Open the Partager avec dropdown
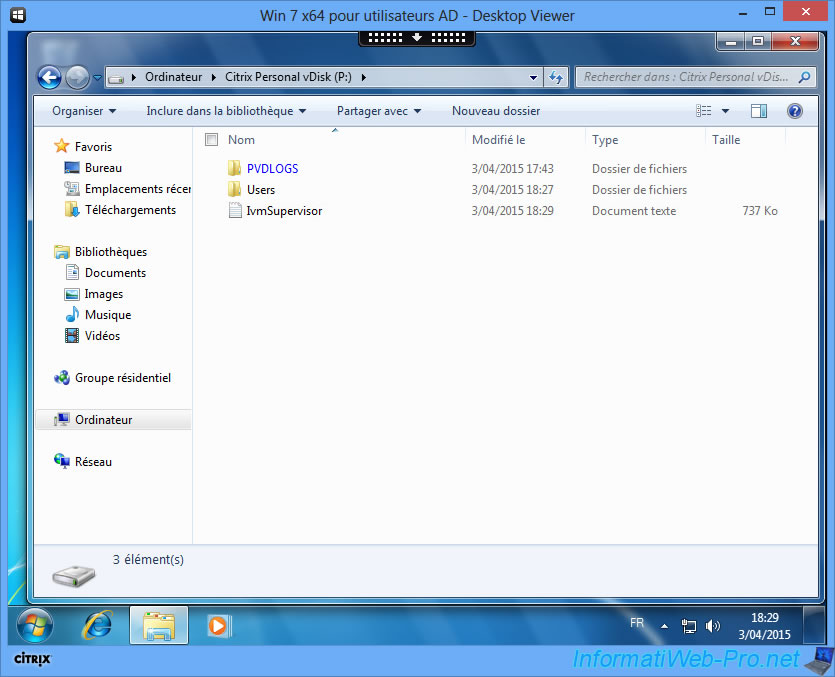Viewport: 835px width, 677px height. coord(378,111)
